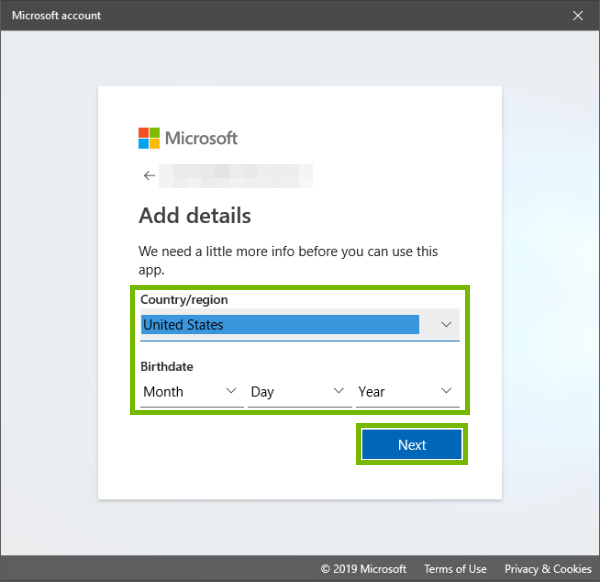Open the birthdate Day dropdown
The image size is (600, 582).
tap(300, 392)
